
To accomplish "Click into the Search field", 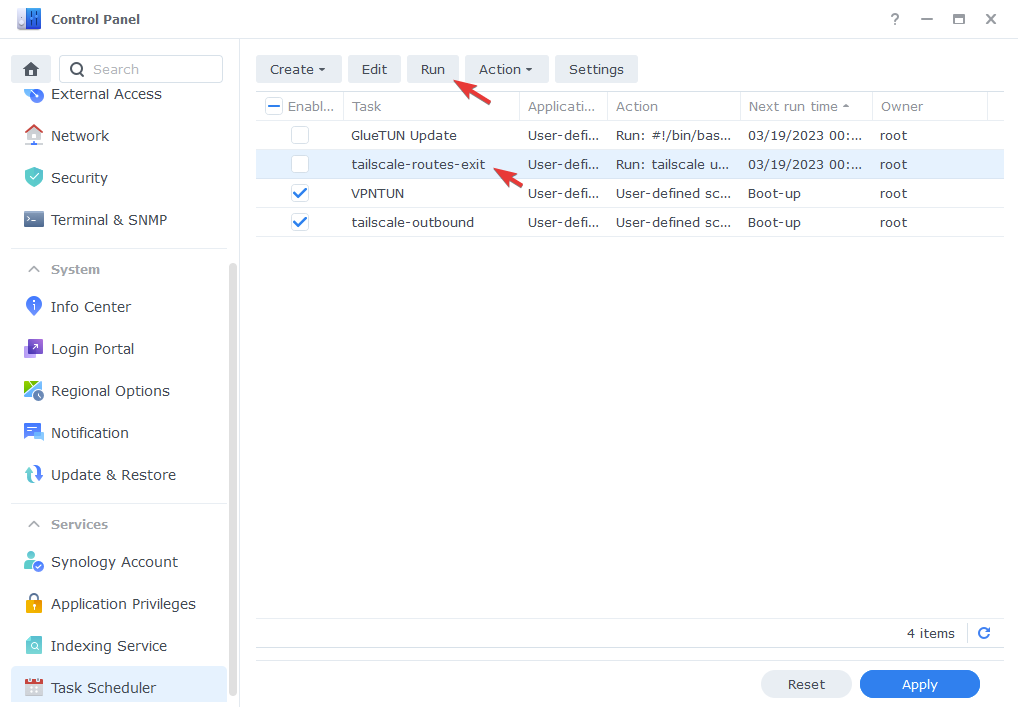I will point(141,69).
